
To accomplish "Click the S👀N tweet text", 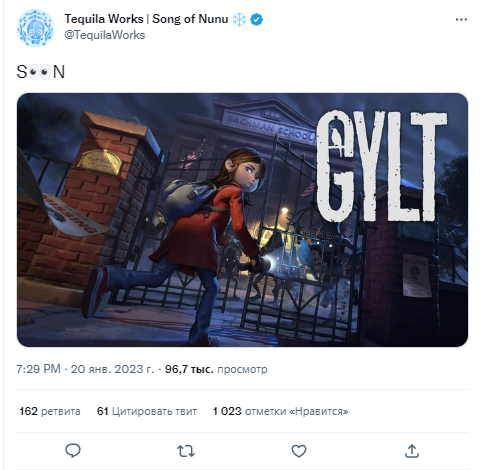I will [x=41, y=72].
